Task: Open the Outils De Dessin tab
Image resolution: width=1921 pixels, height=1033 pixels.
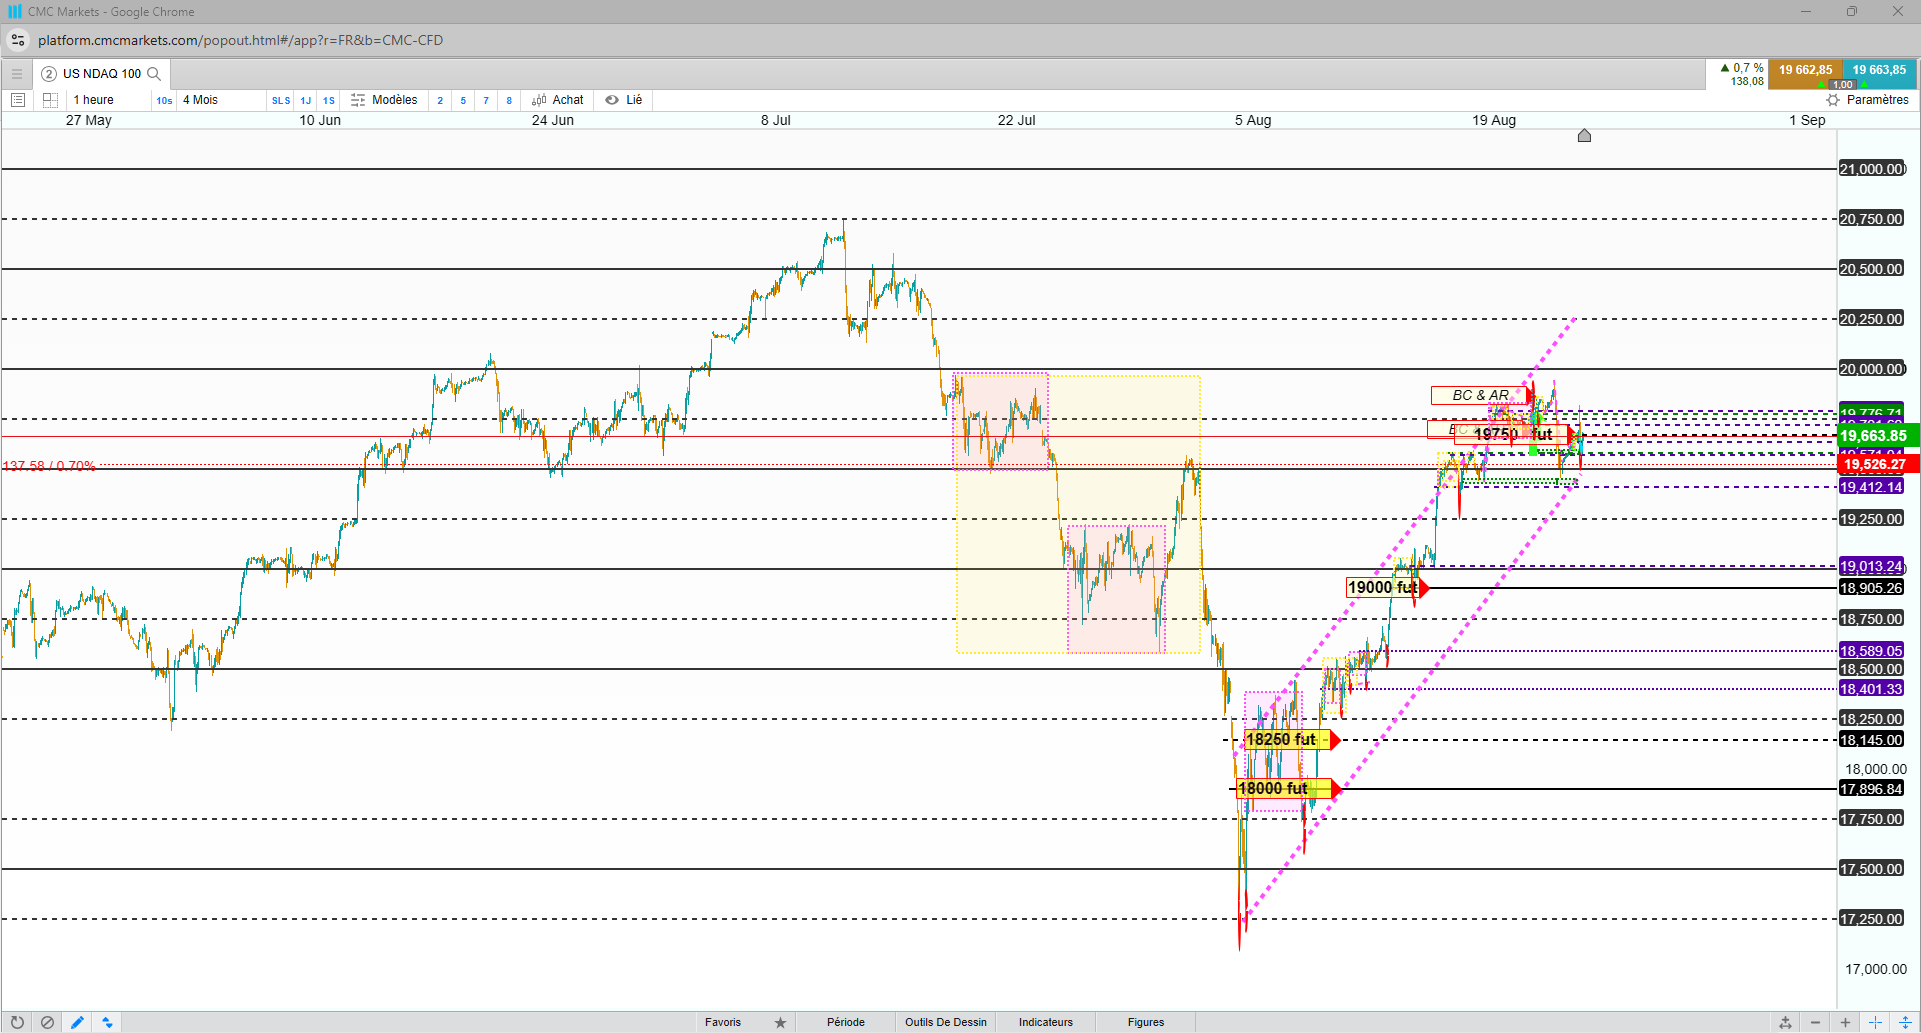Action: click(x=946, y=1022)
